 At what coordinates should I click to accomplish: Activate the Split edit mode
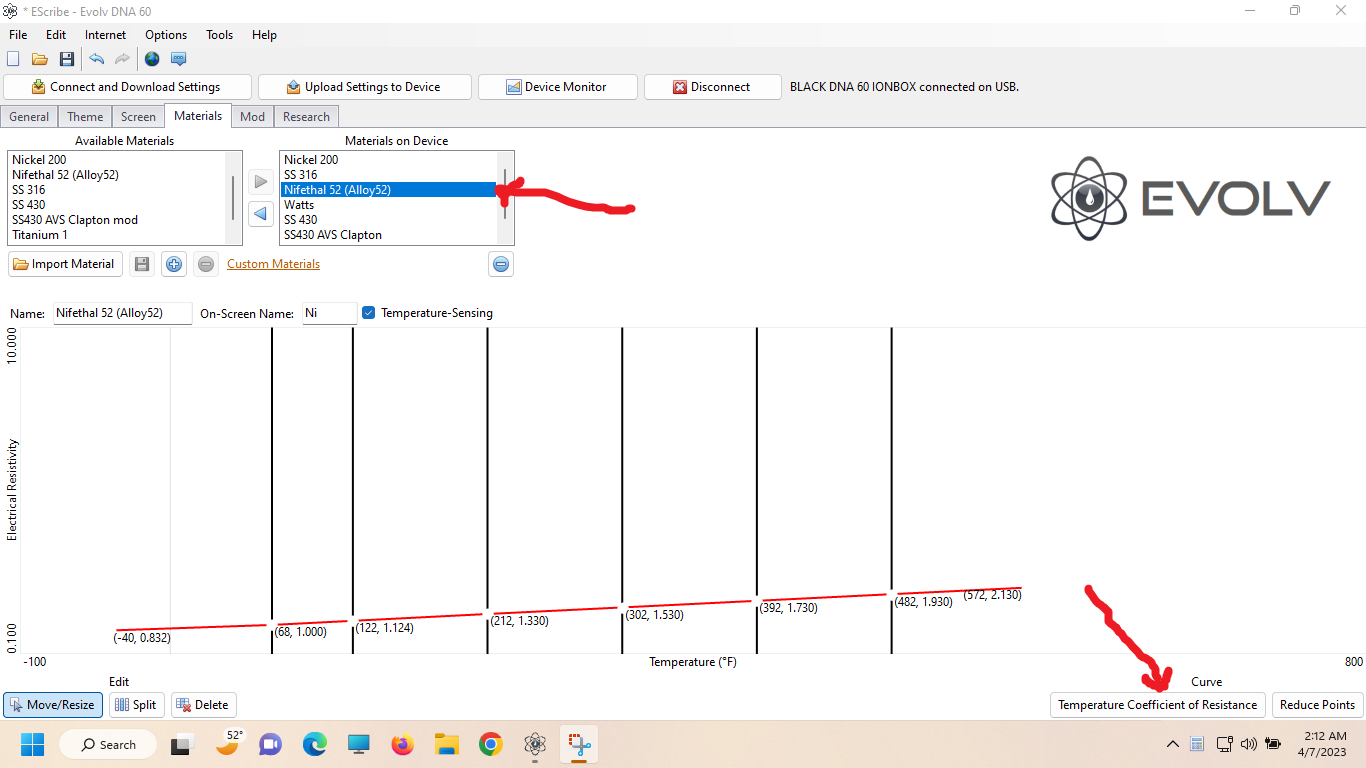point(136,705)
